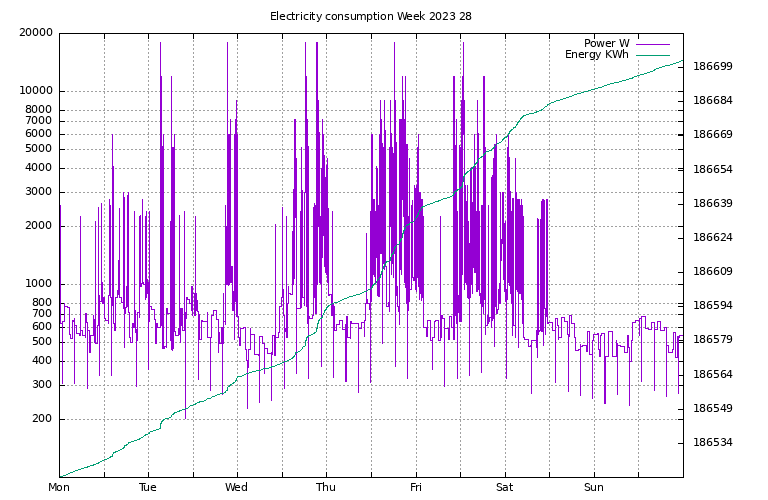Image resolution: width=768 pixels, height=500 pixels.
Task: Click the 'Energy KWh' legend label
Action: pyautogui.click(x=597, y=54)
